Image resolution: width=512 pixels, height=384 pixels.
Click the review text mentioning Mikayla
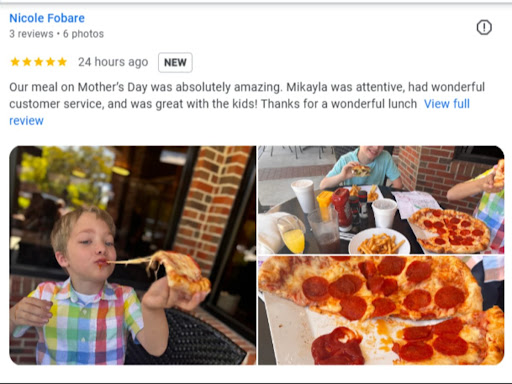247,95
